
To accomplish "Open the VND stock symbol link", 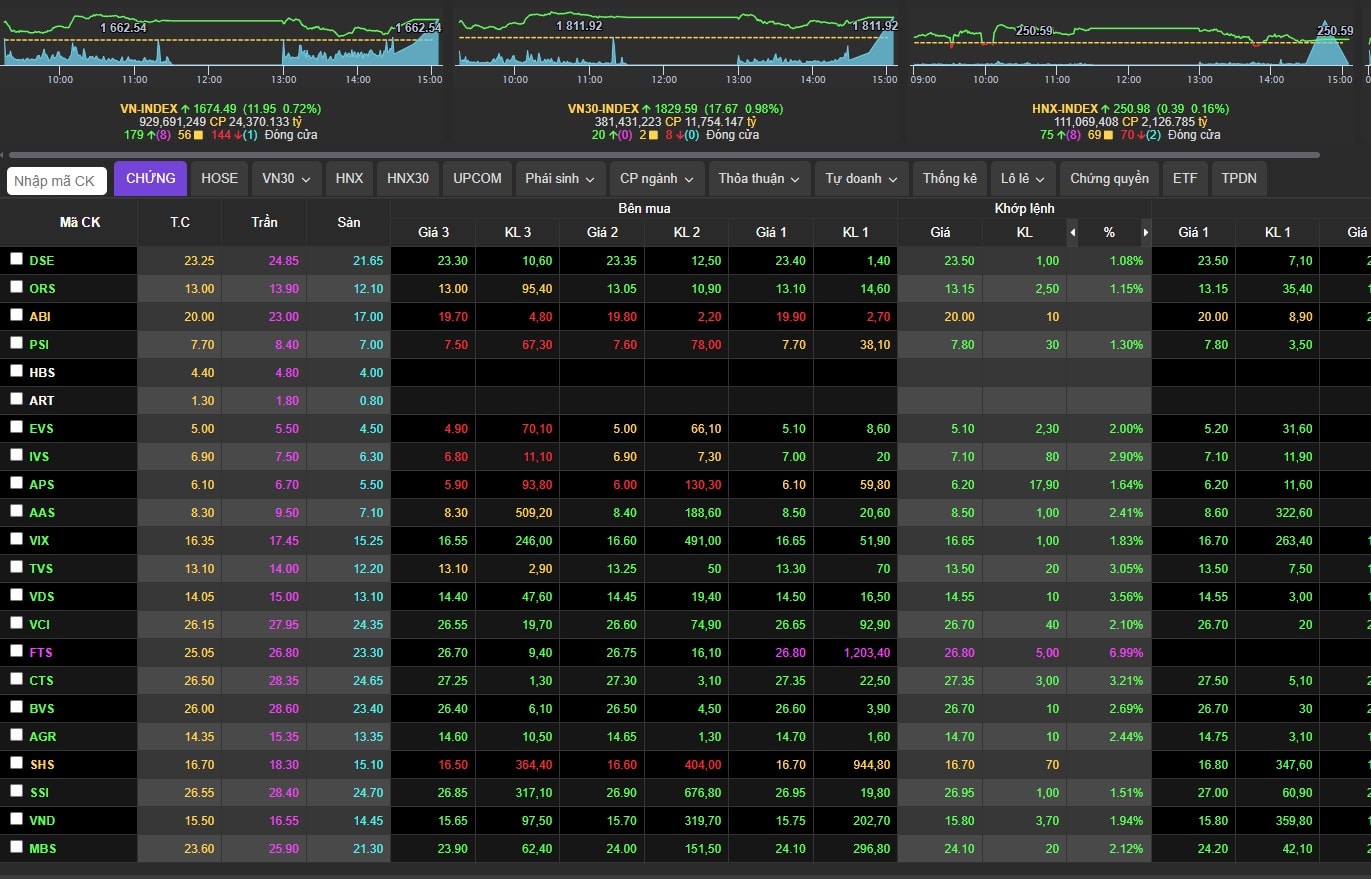I will pyautogui.click(x=42, y=820).
